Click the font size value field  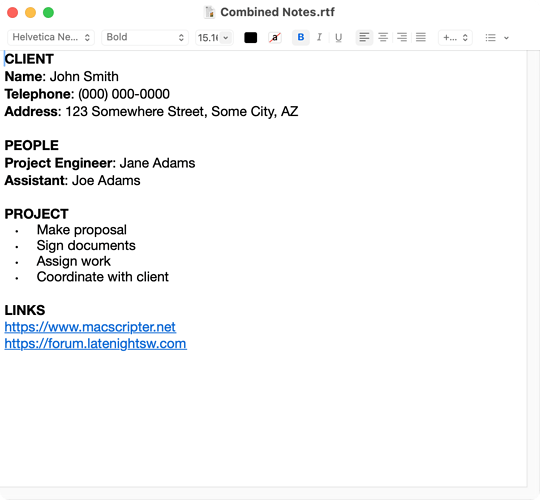pyautogui.click(x=208, y=38)
